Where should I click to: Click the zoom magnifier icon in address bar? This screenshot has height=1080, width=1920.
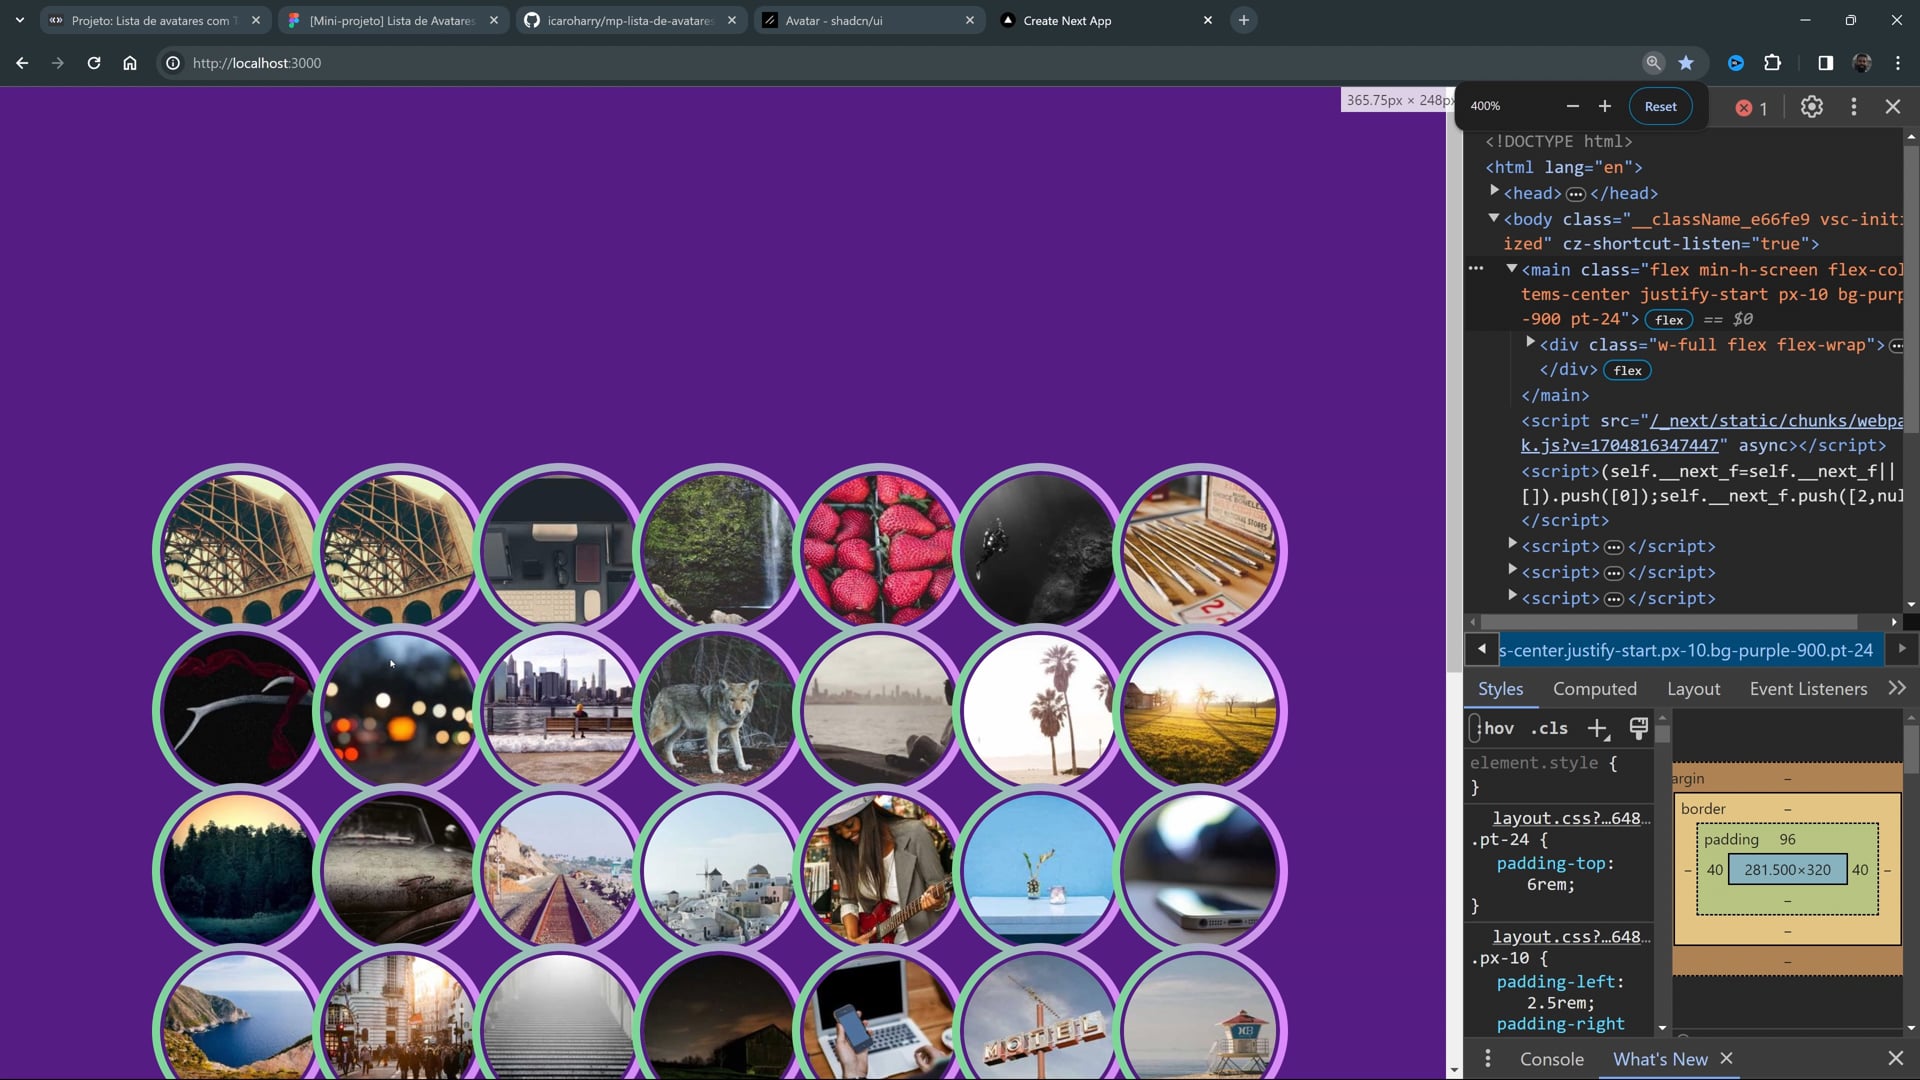coord(1653,63)
